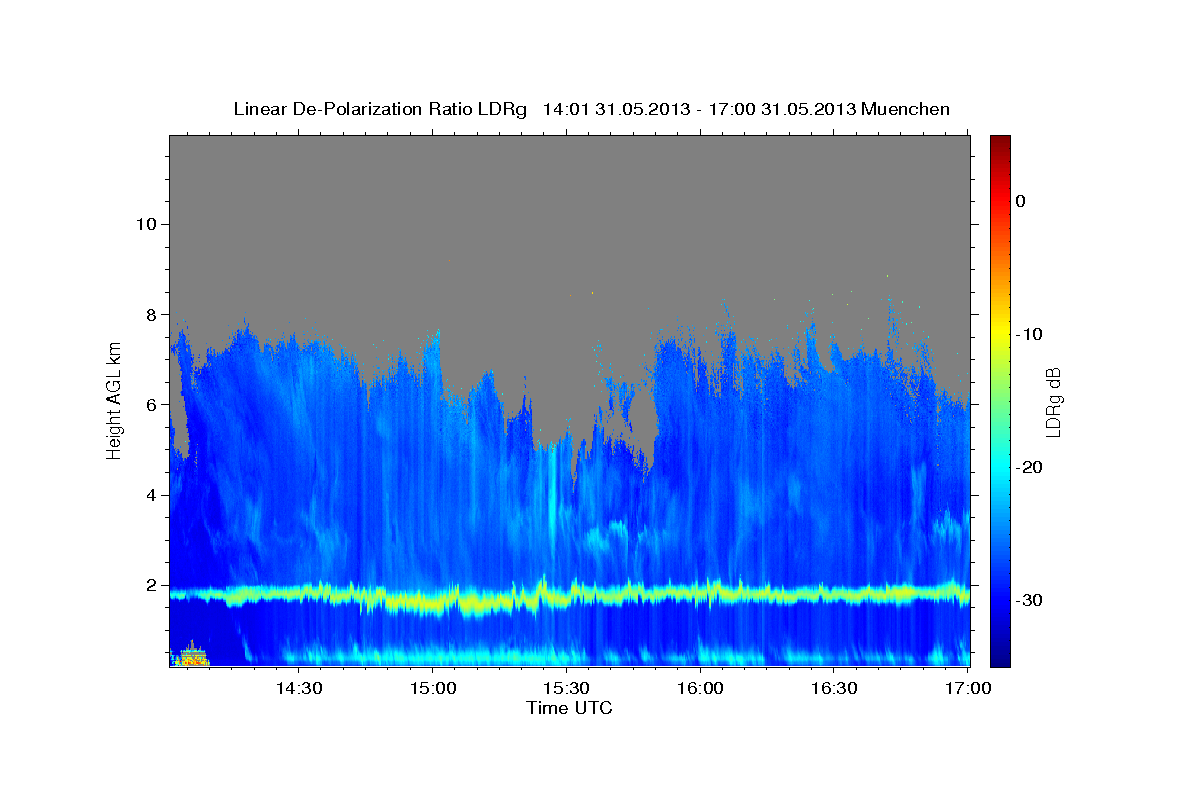Click the 15:30 time tick label
1200x800 pixels.
point(566,688)
